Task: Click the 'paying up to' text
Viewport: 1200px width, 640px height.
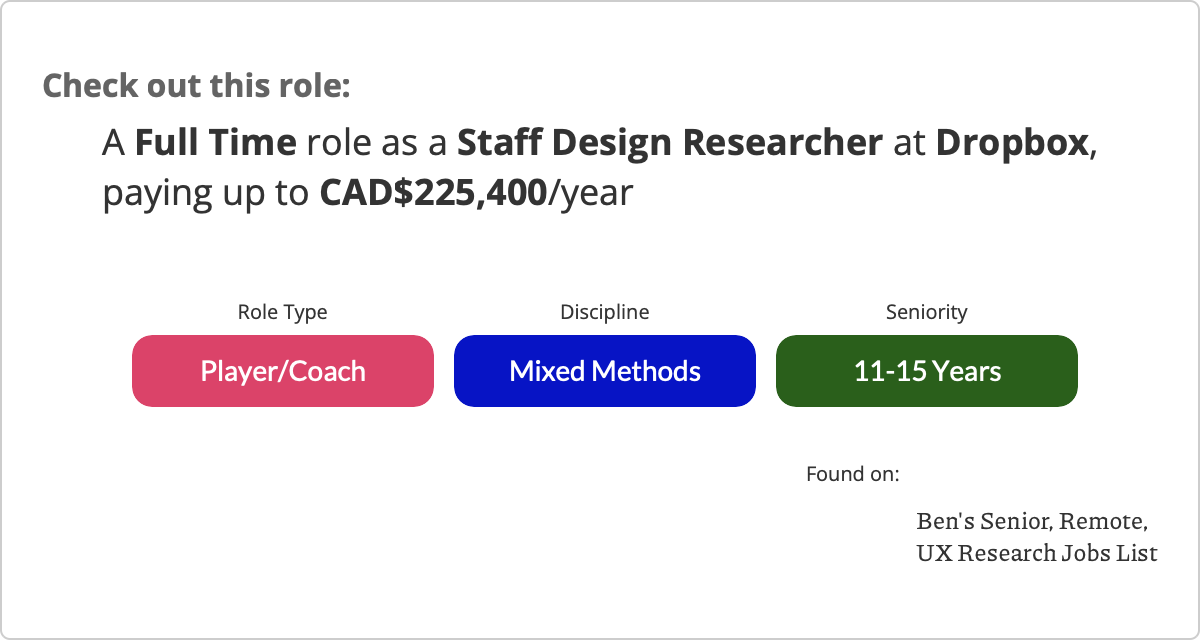Action: point(206,193)
